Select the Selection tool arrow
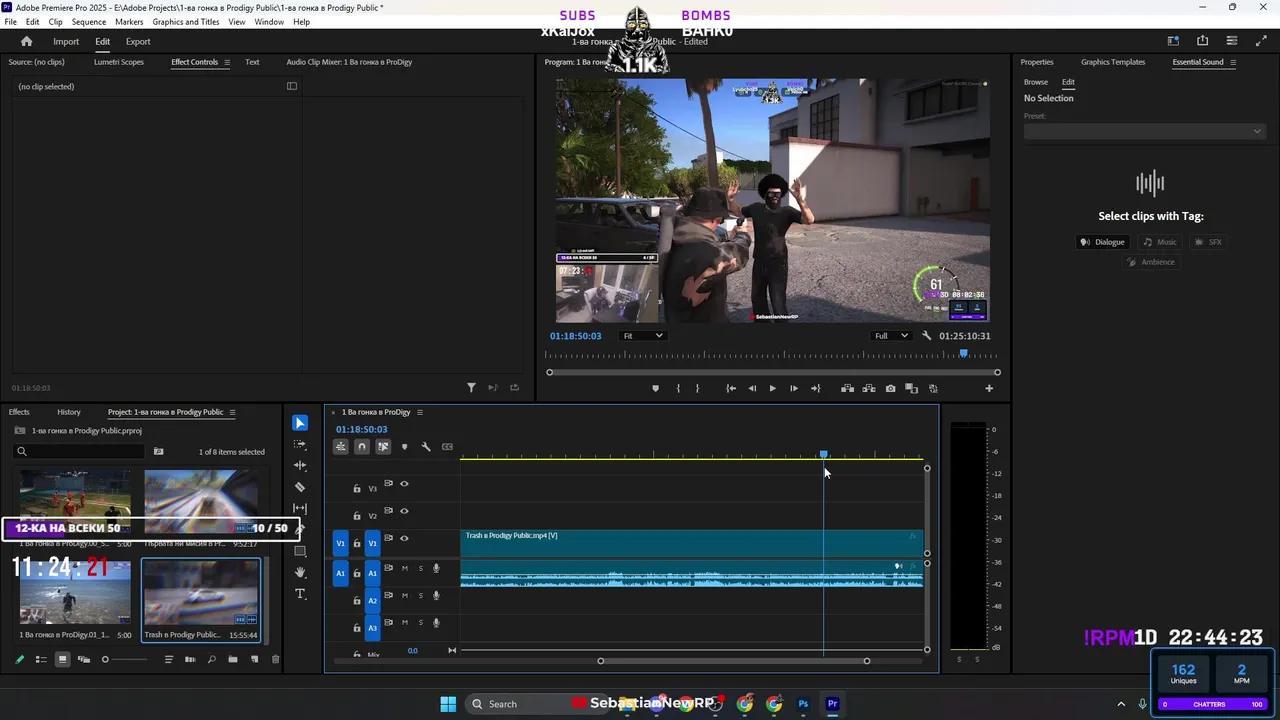1280x720 pixels. point(300,423)
